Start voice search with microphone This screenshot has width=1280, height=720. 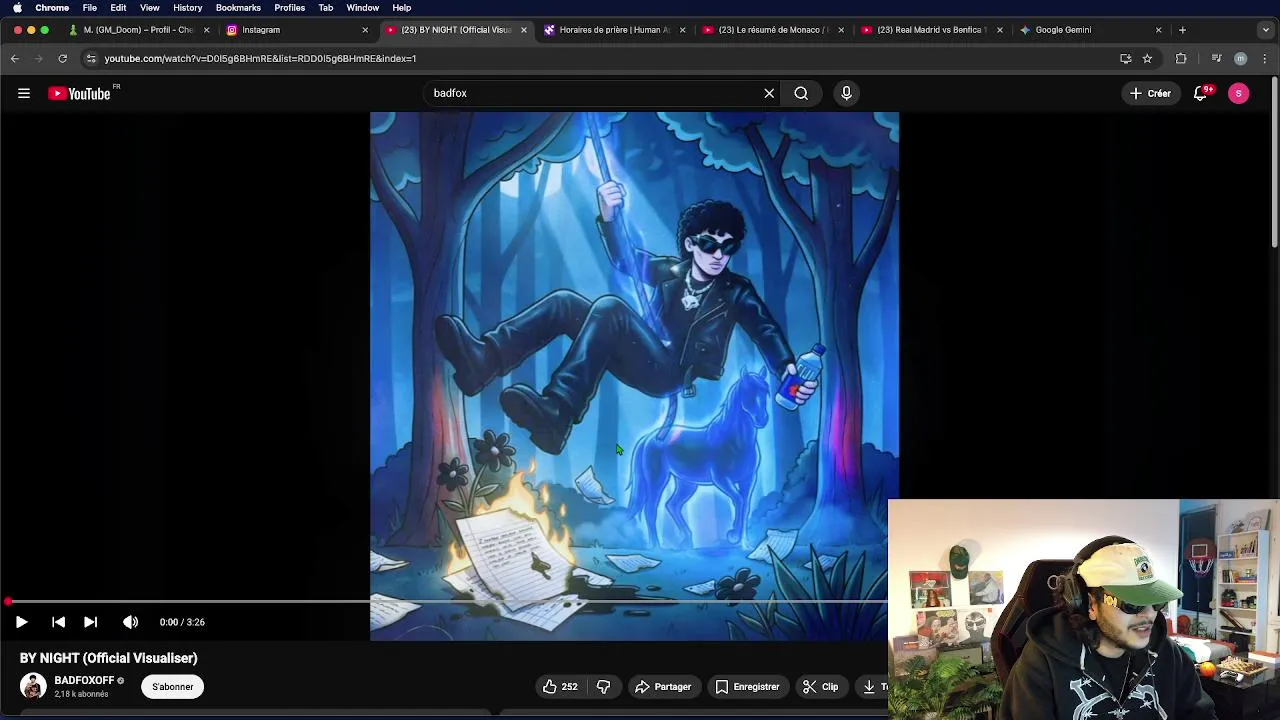tap(846, 93)
